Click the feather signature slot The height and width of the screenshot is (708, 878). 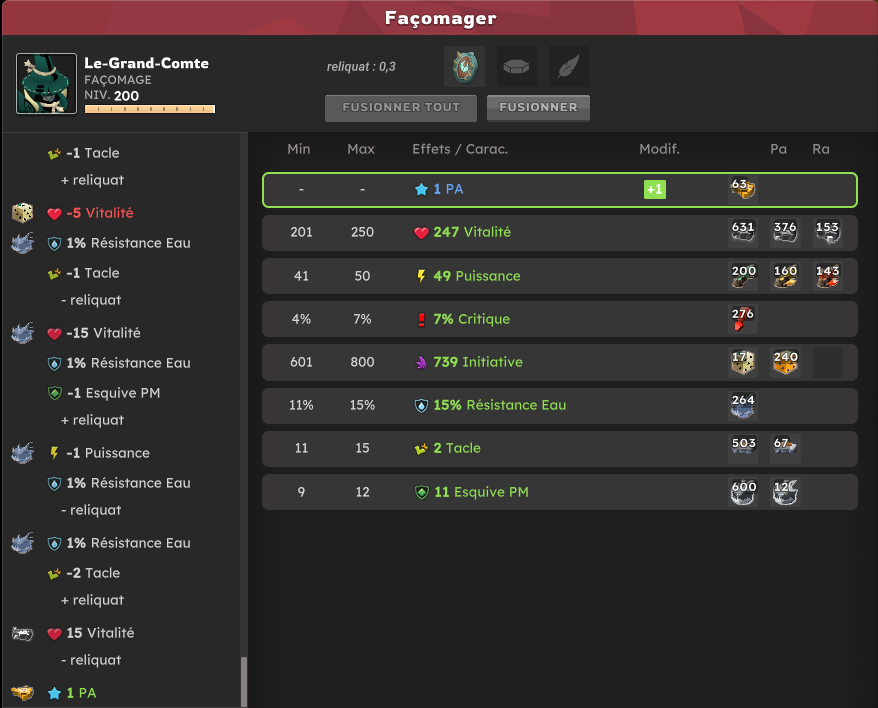point(568,67)
